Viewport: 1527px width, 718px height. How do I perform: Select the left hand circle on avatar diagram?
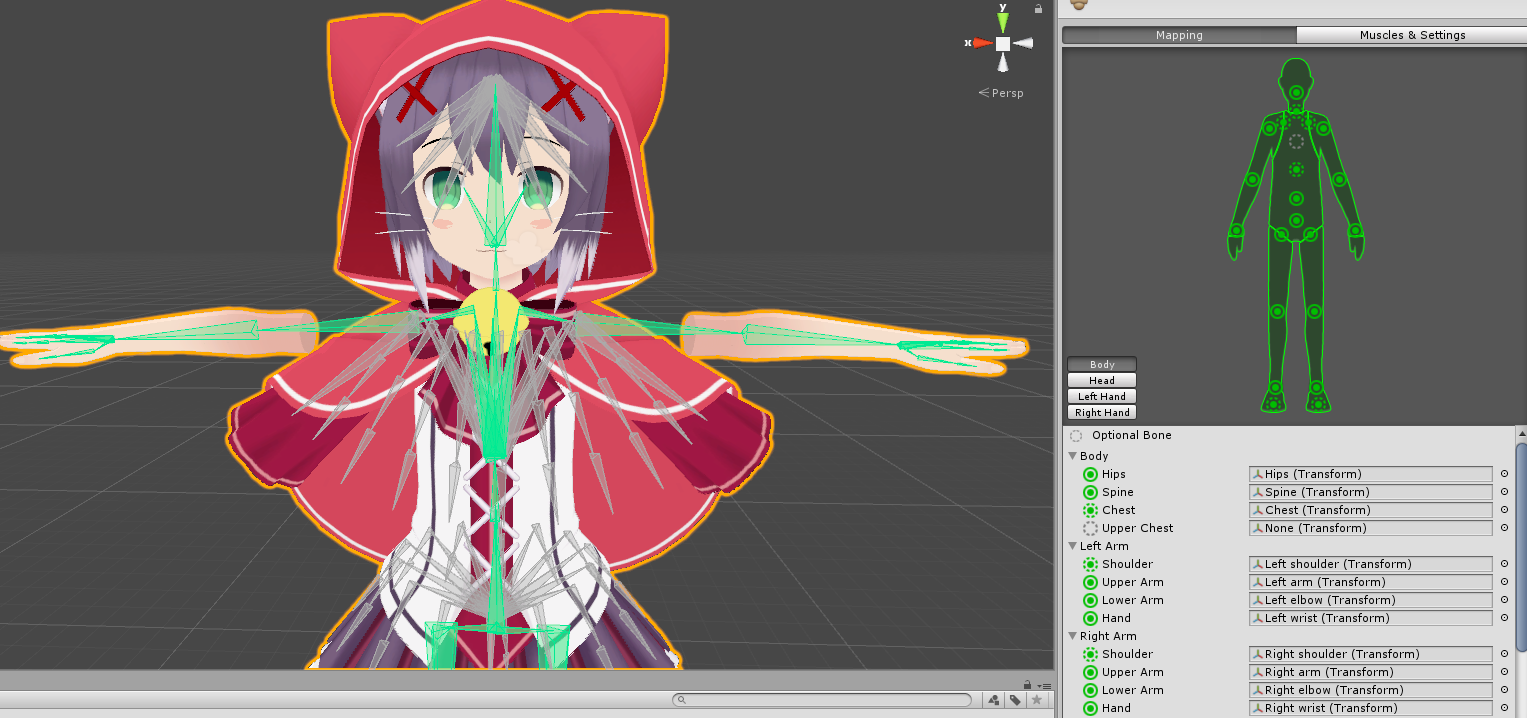coord(1357,232)
